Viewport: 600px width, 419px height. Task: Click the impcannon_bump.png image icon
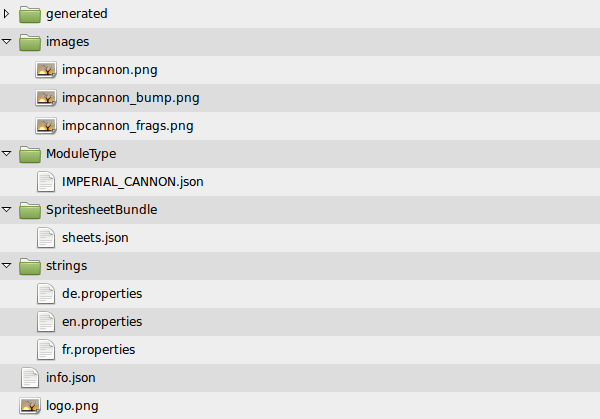coord(46,98)
